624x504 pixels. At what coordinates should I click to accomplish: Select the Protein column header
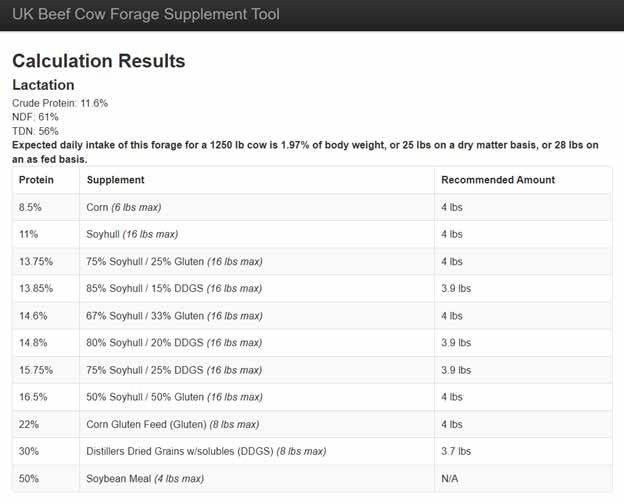pos(36,180)
